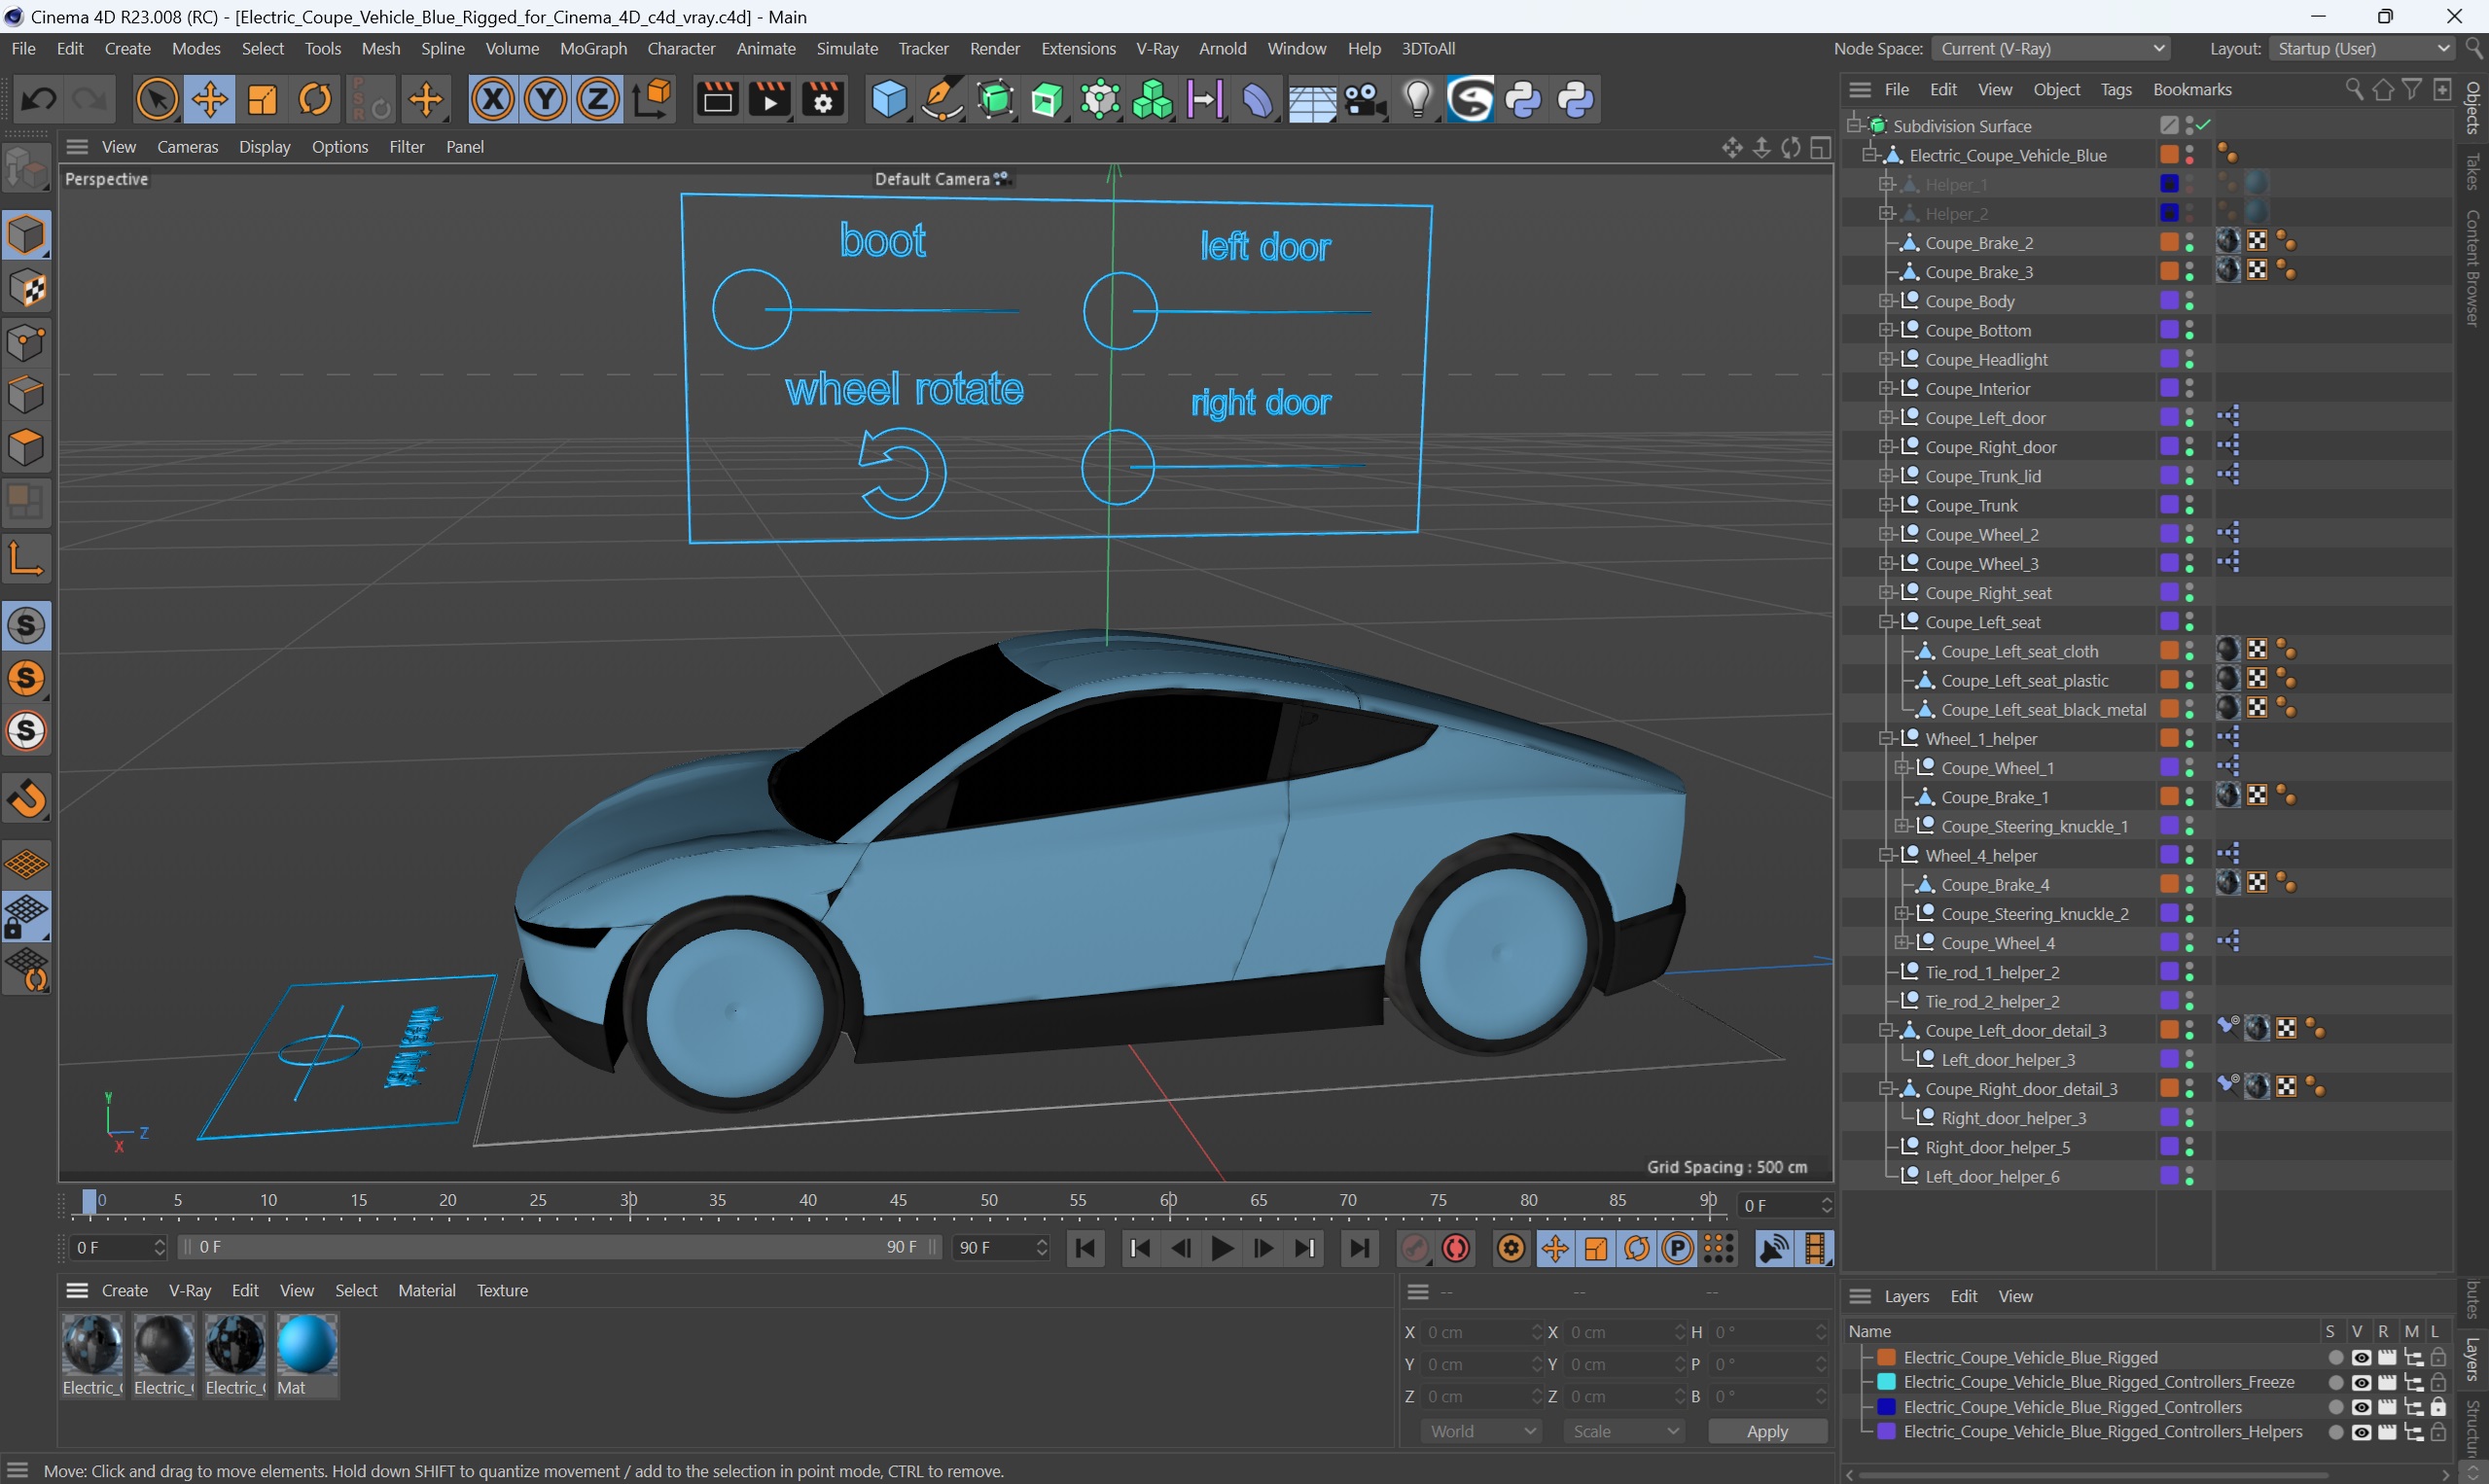Viewport: 2489px width, 1484px height.
Task: Click the Make Editable icon in left palette
Action: [x=26, y=168]
